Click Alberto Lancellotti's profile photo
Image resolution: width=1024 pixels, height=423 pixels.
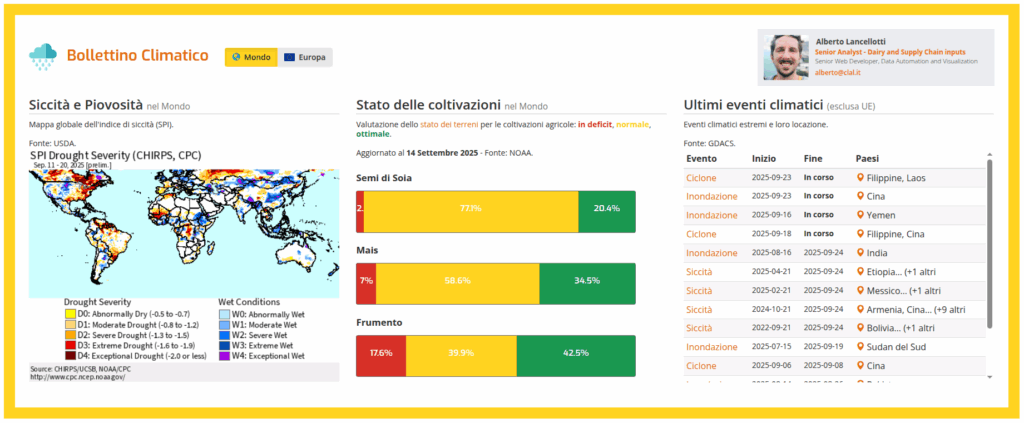786,56
